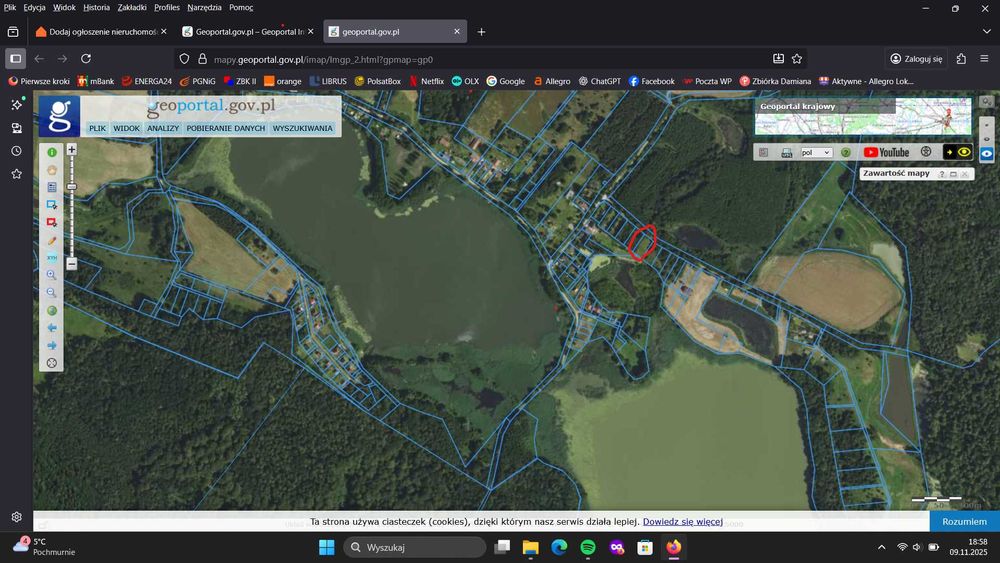This screenshot has width=1000, height=563.
Task: Select the zoom-in magnifier tool
Action: pos(52,275)
